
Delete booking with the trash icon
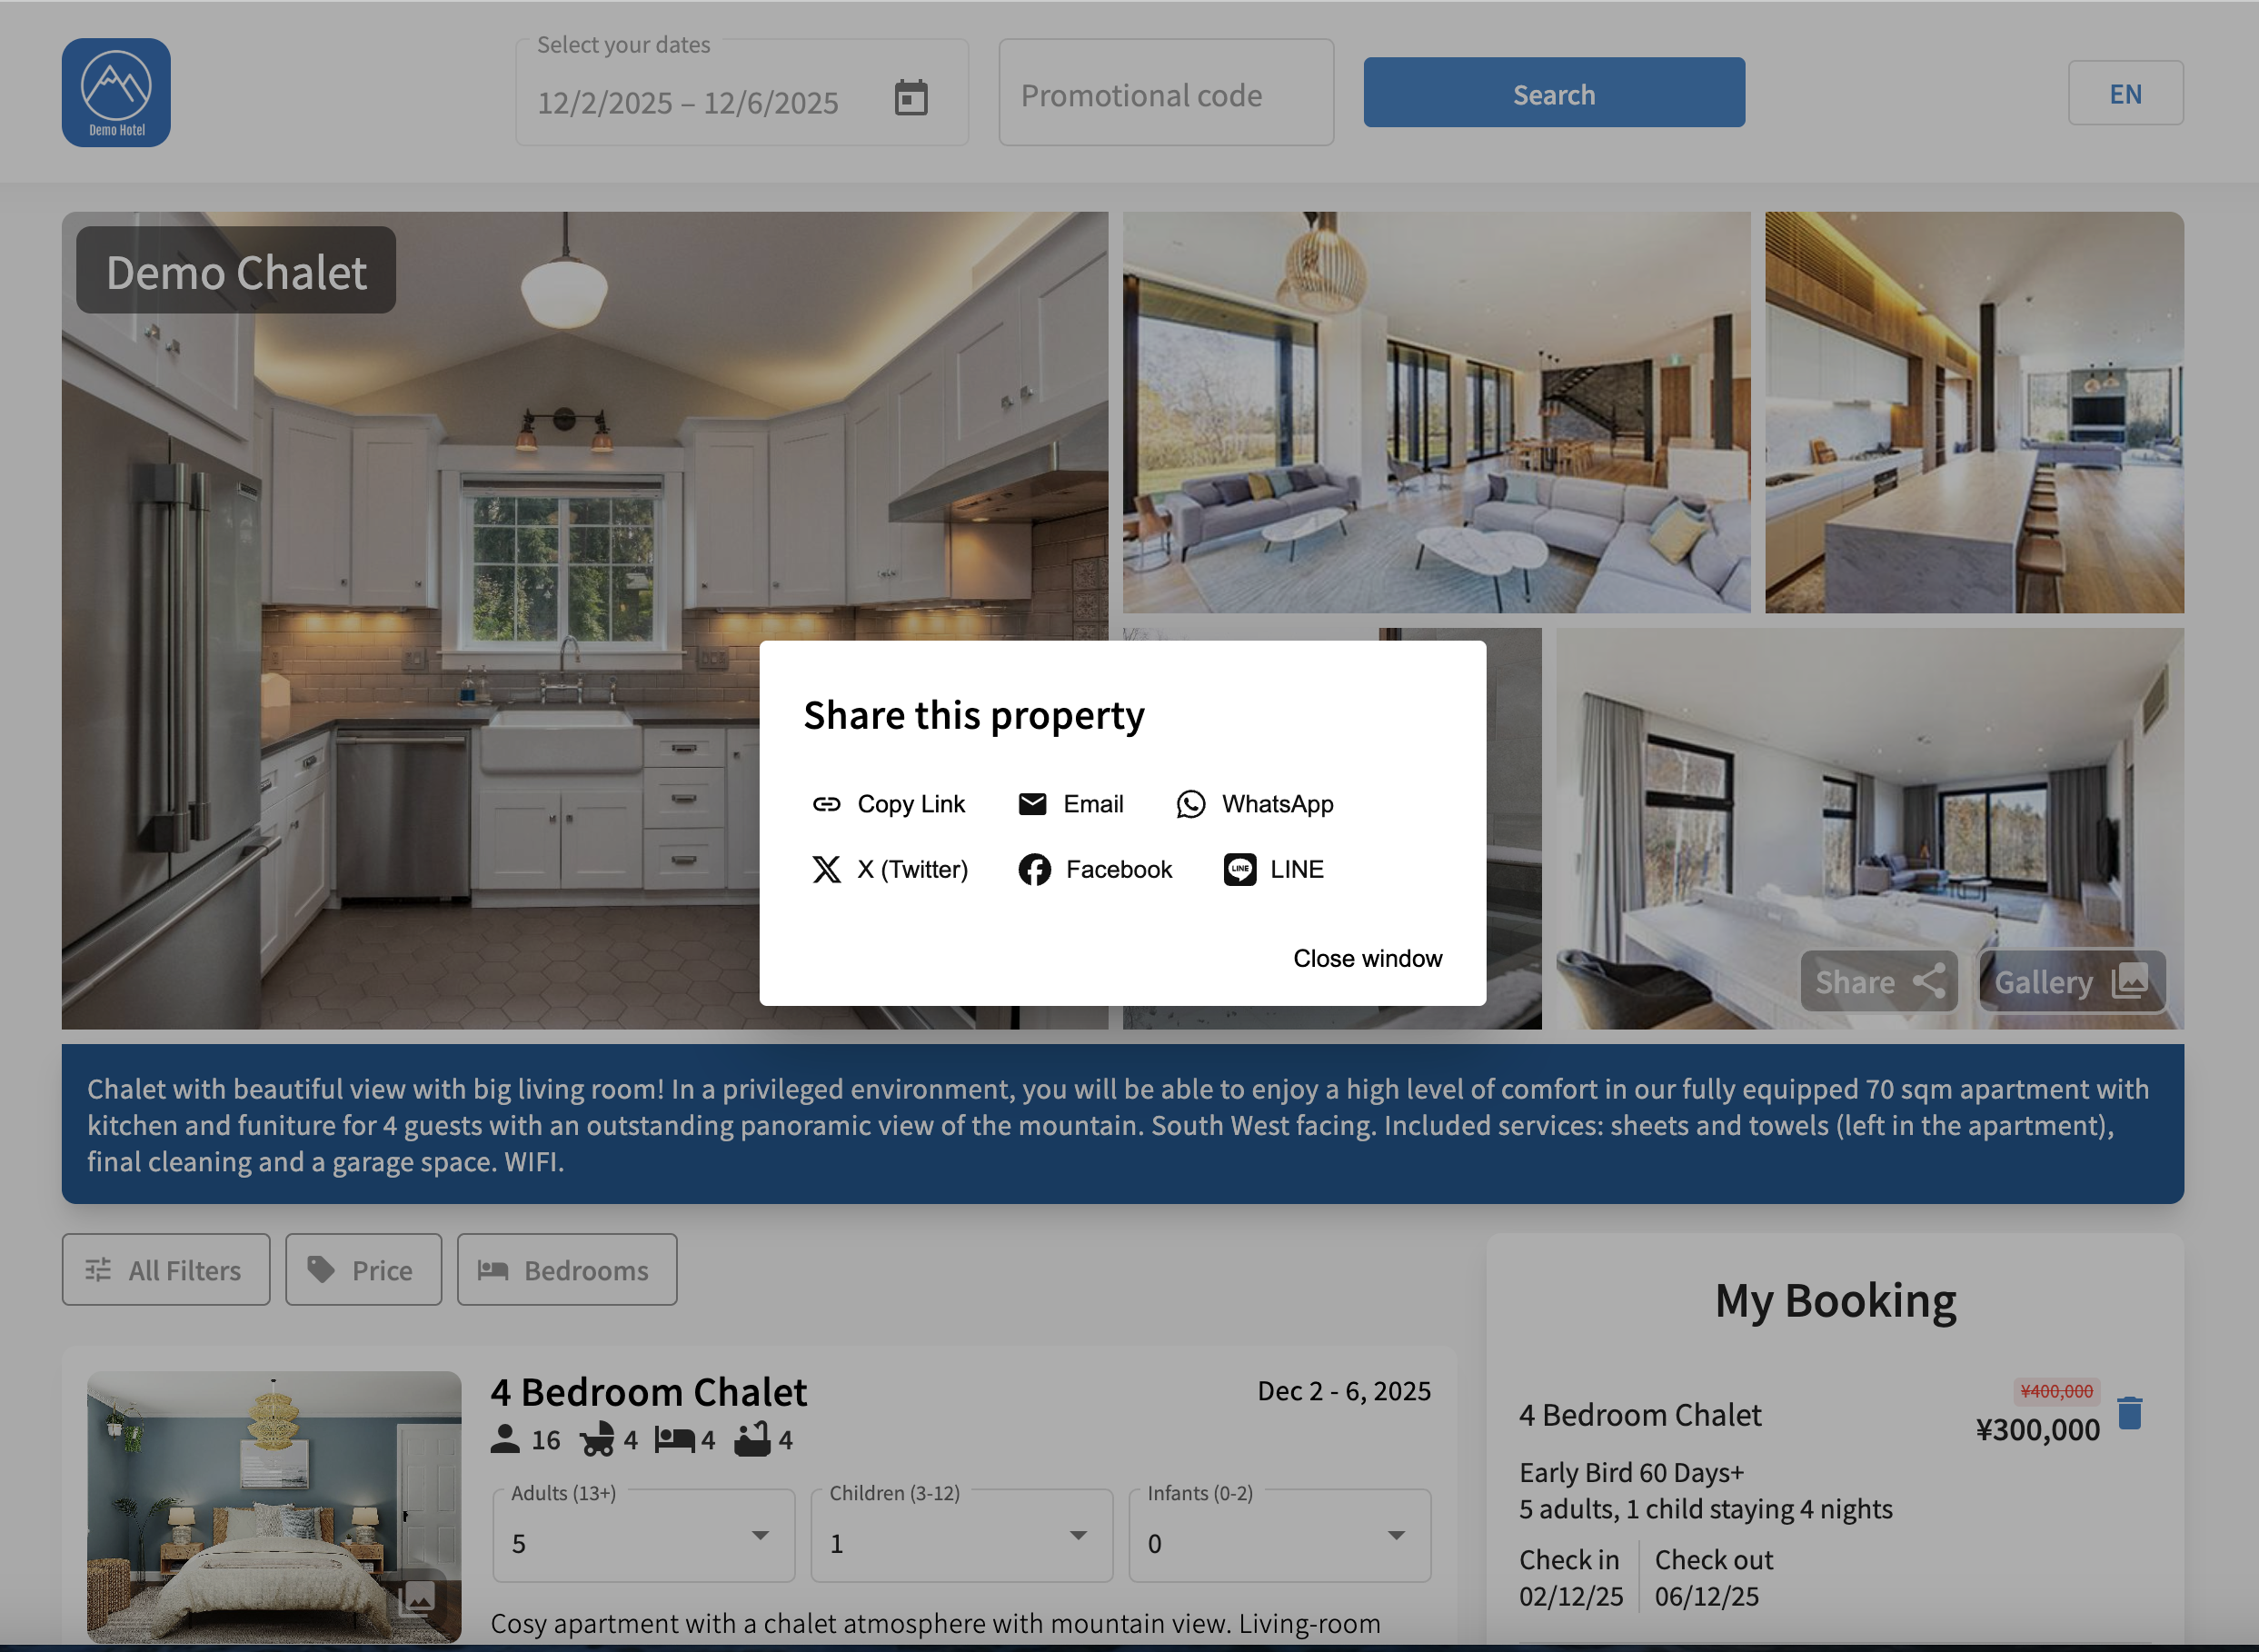point(2129,1413)
